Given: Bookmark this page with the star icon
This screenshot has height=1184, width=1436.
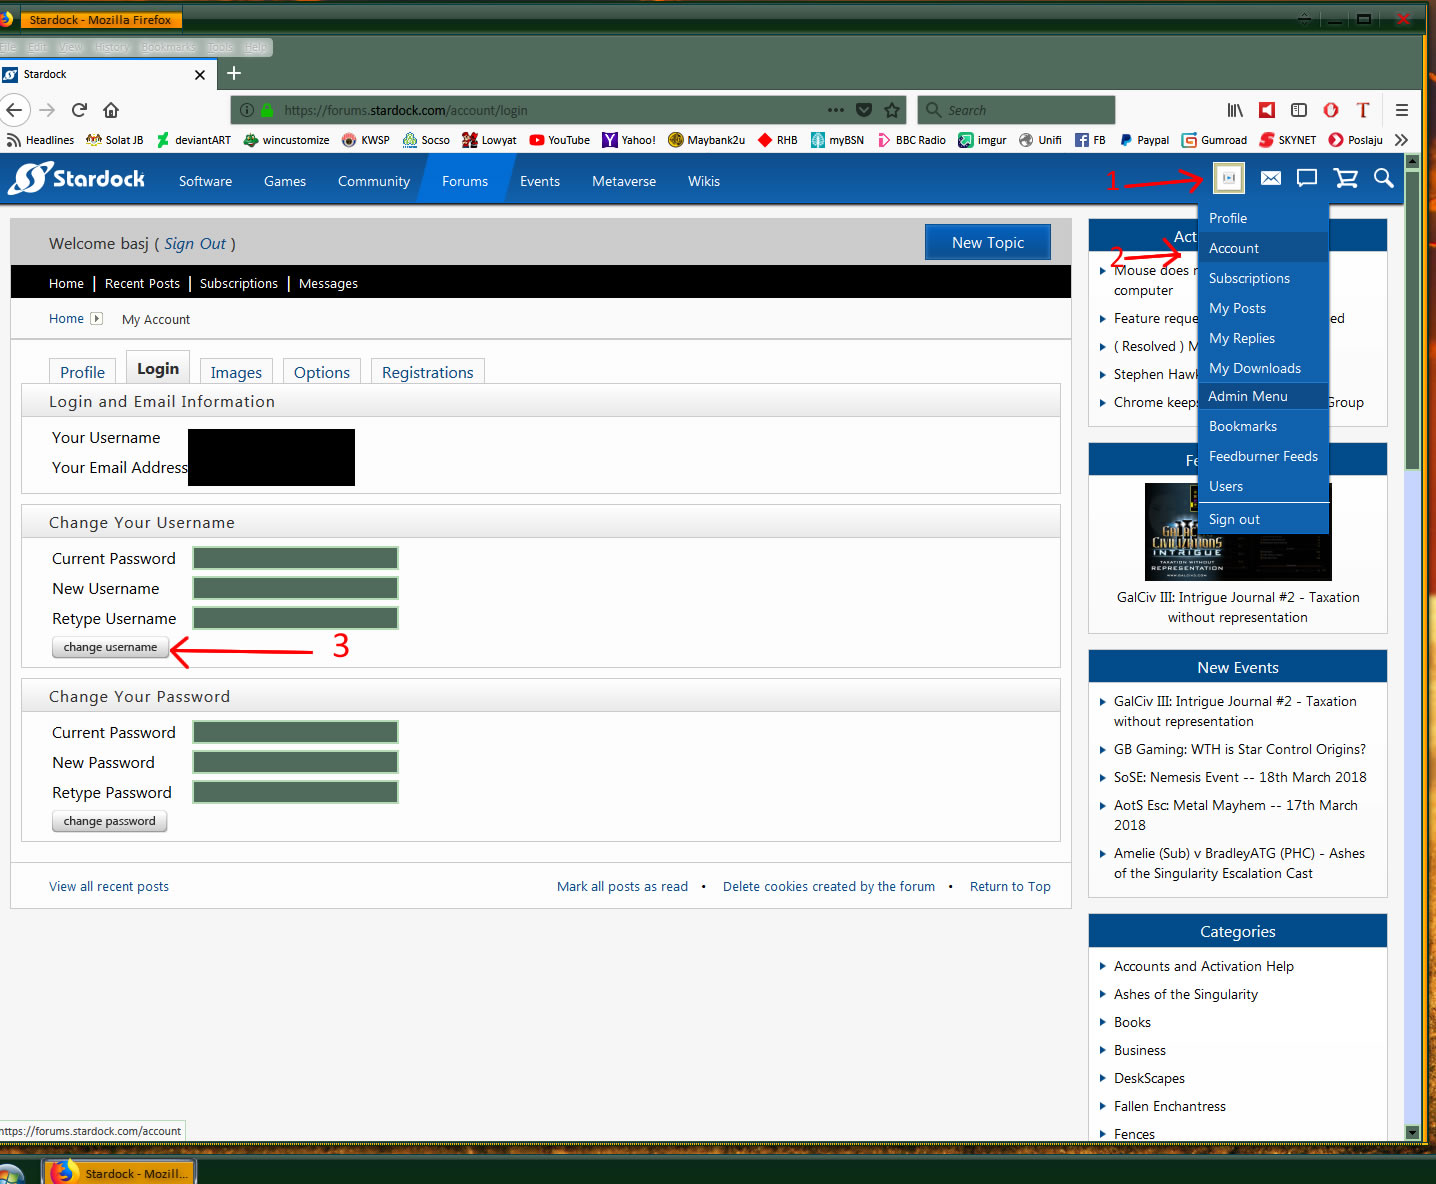Looking at the screenshot, I should (892, 110).
